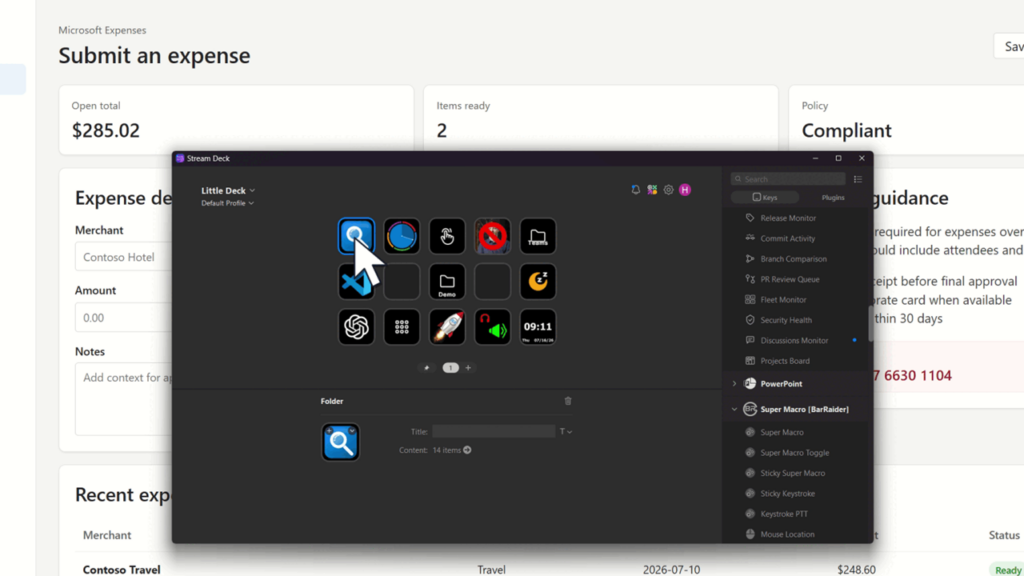Click the Merchant field in expense form
Image resolution: width=1024 pixels, height=576 pixels.
tap(123, 257)
